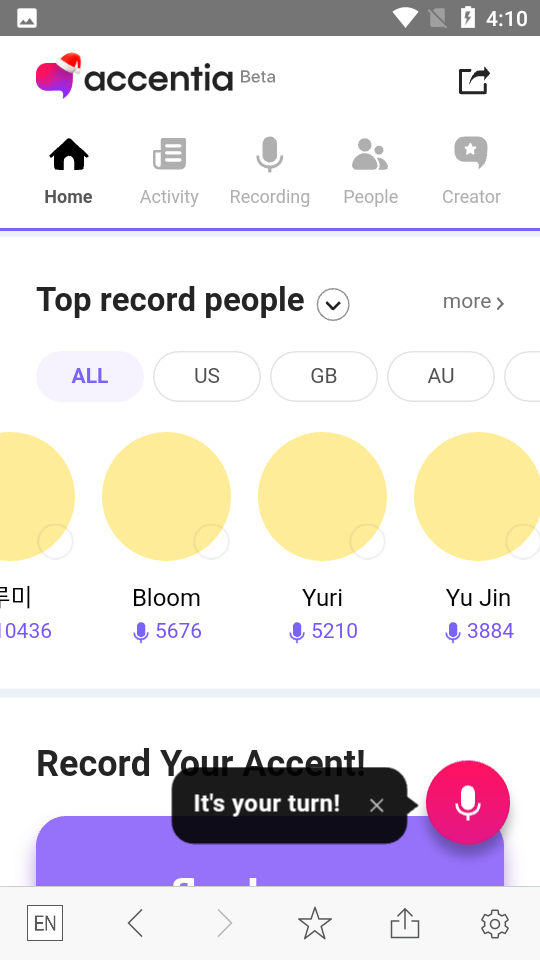Dismiss the It's your turn tooltip
Viewport: 540px width, 960px height.
coord(377,806)
